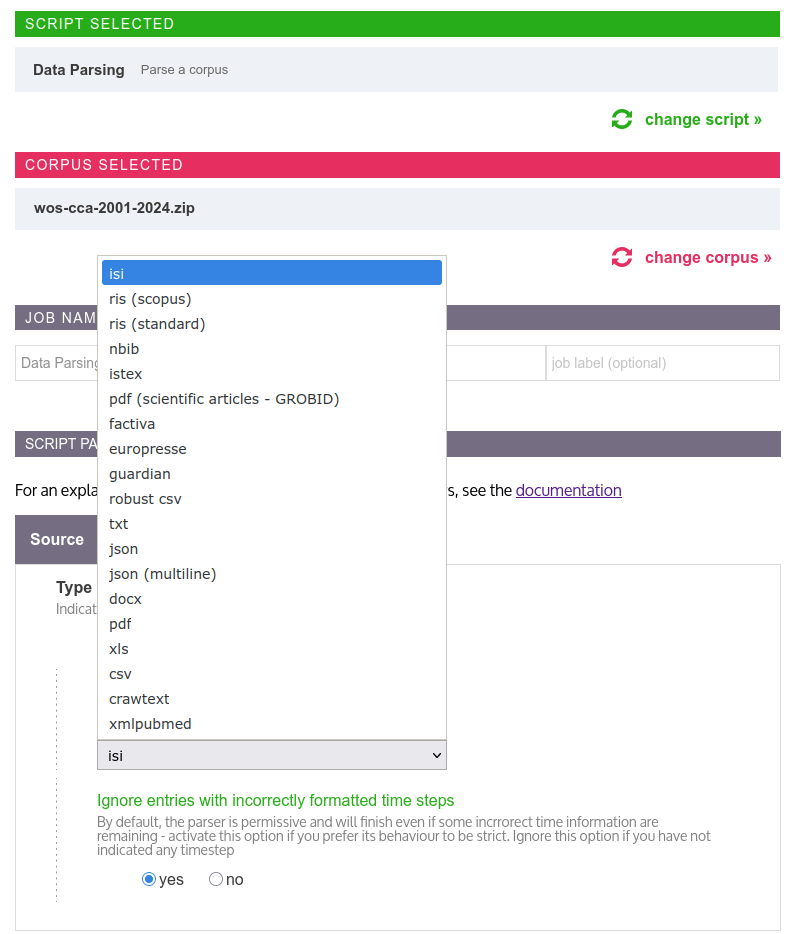Choose ris (standard) option
This screenshot has height=934, width=792.
point(157,324)
